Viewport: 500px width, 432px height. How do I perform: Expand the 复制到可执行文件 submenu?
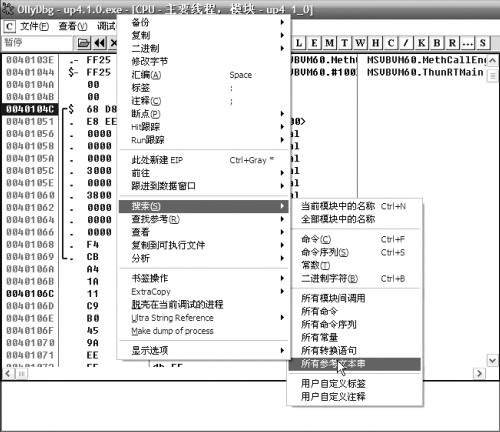click(x=203, y=245)
